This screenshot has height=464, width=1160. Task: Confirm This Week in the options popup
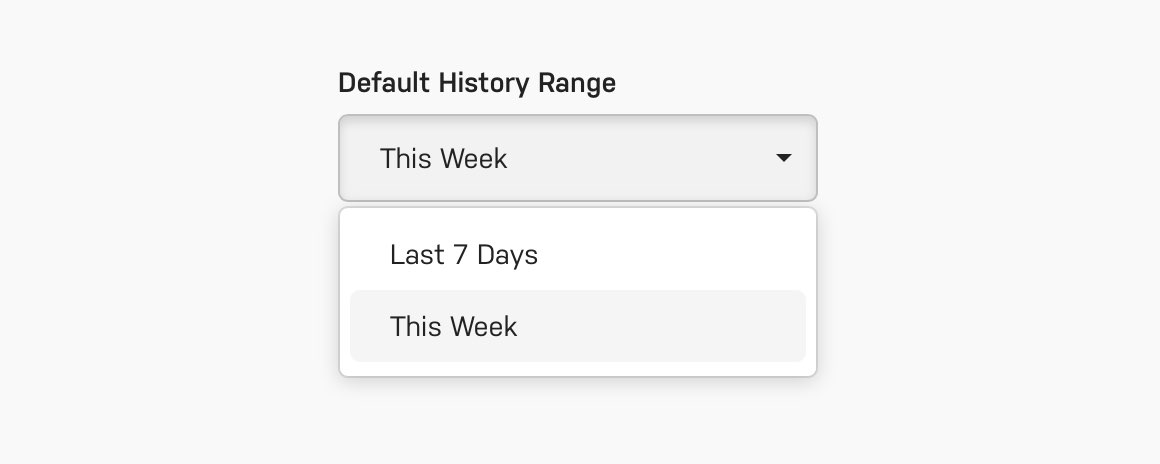point(578,326)
